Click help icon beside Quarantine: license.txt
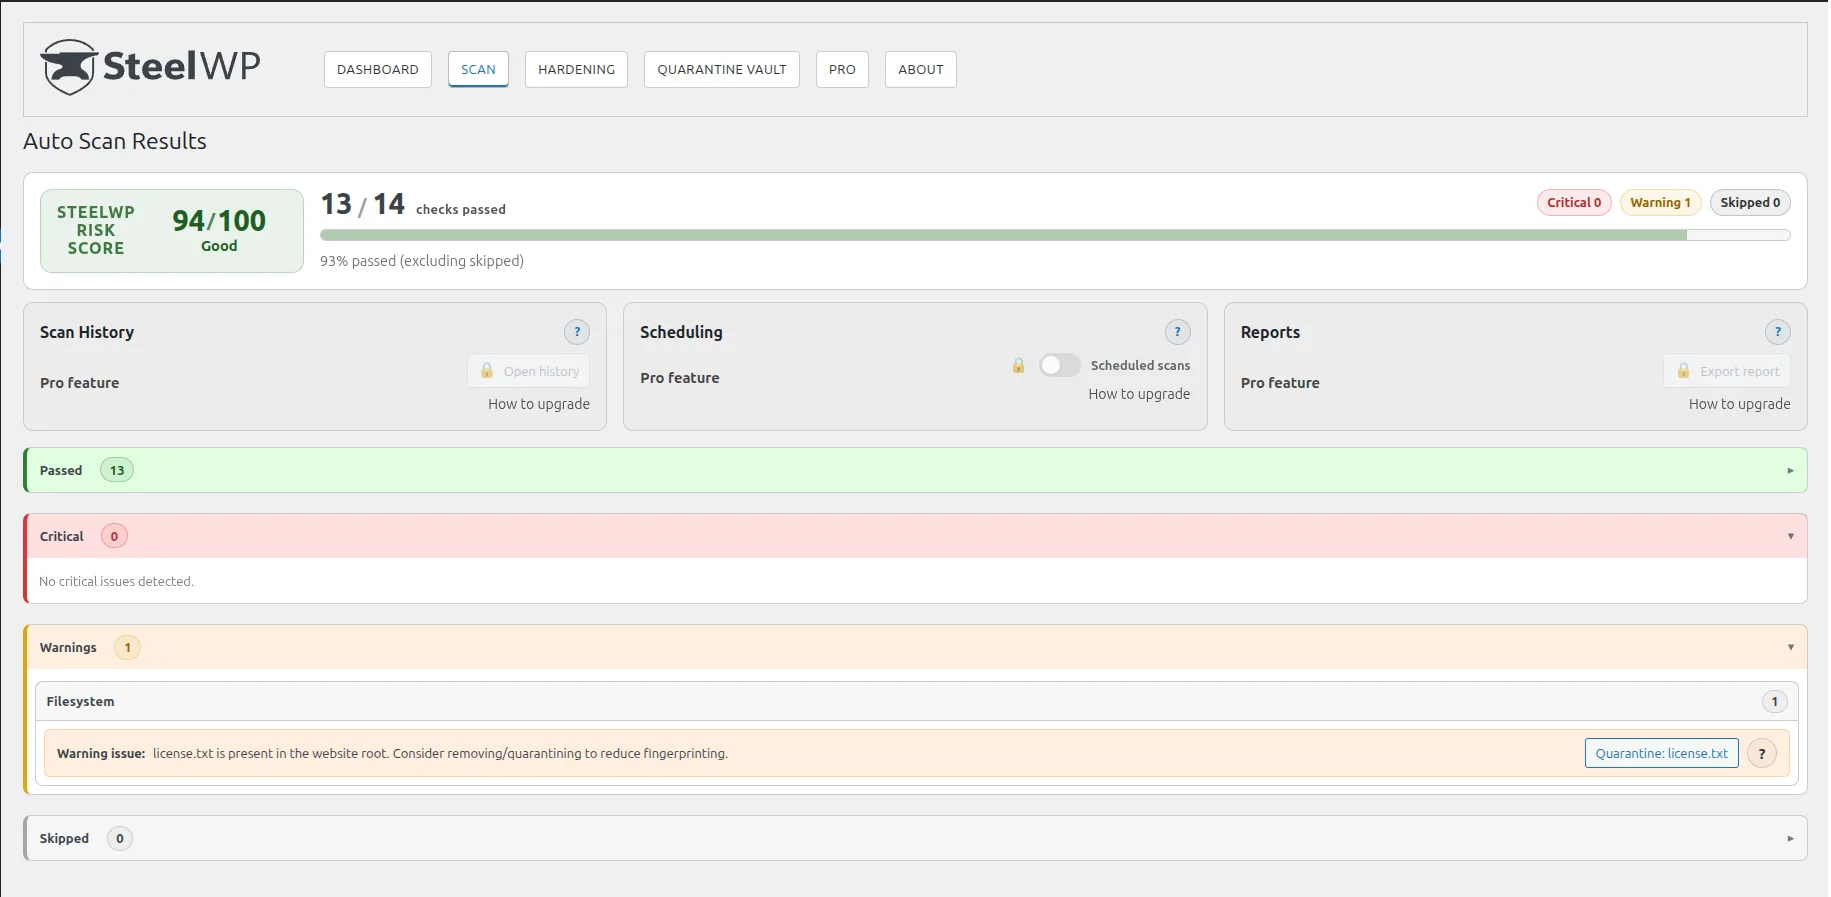Viewport: 1831px width, 897px height. point(1762,753)
